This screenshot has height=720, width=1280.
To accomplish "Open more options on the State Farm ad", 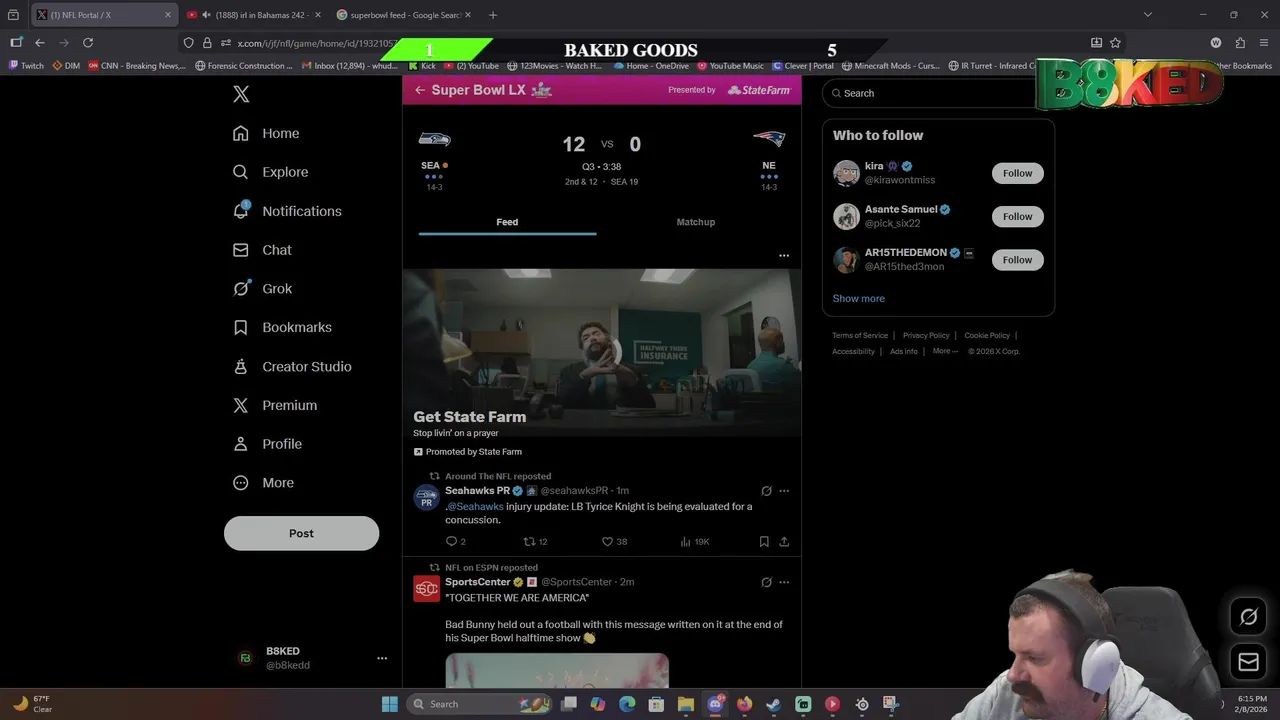I will 784,255.
